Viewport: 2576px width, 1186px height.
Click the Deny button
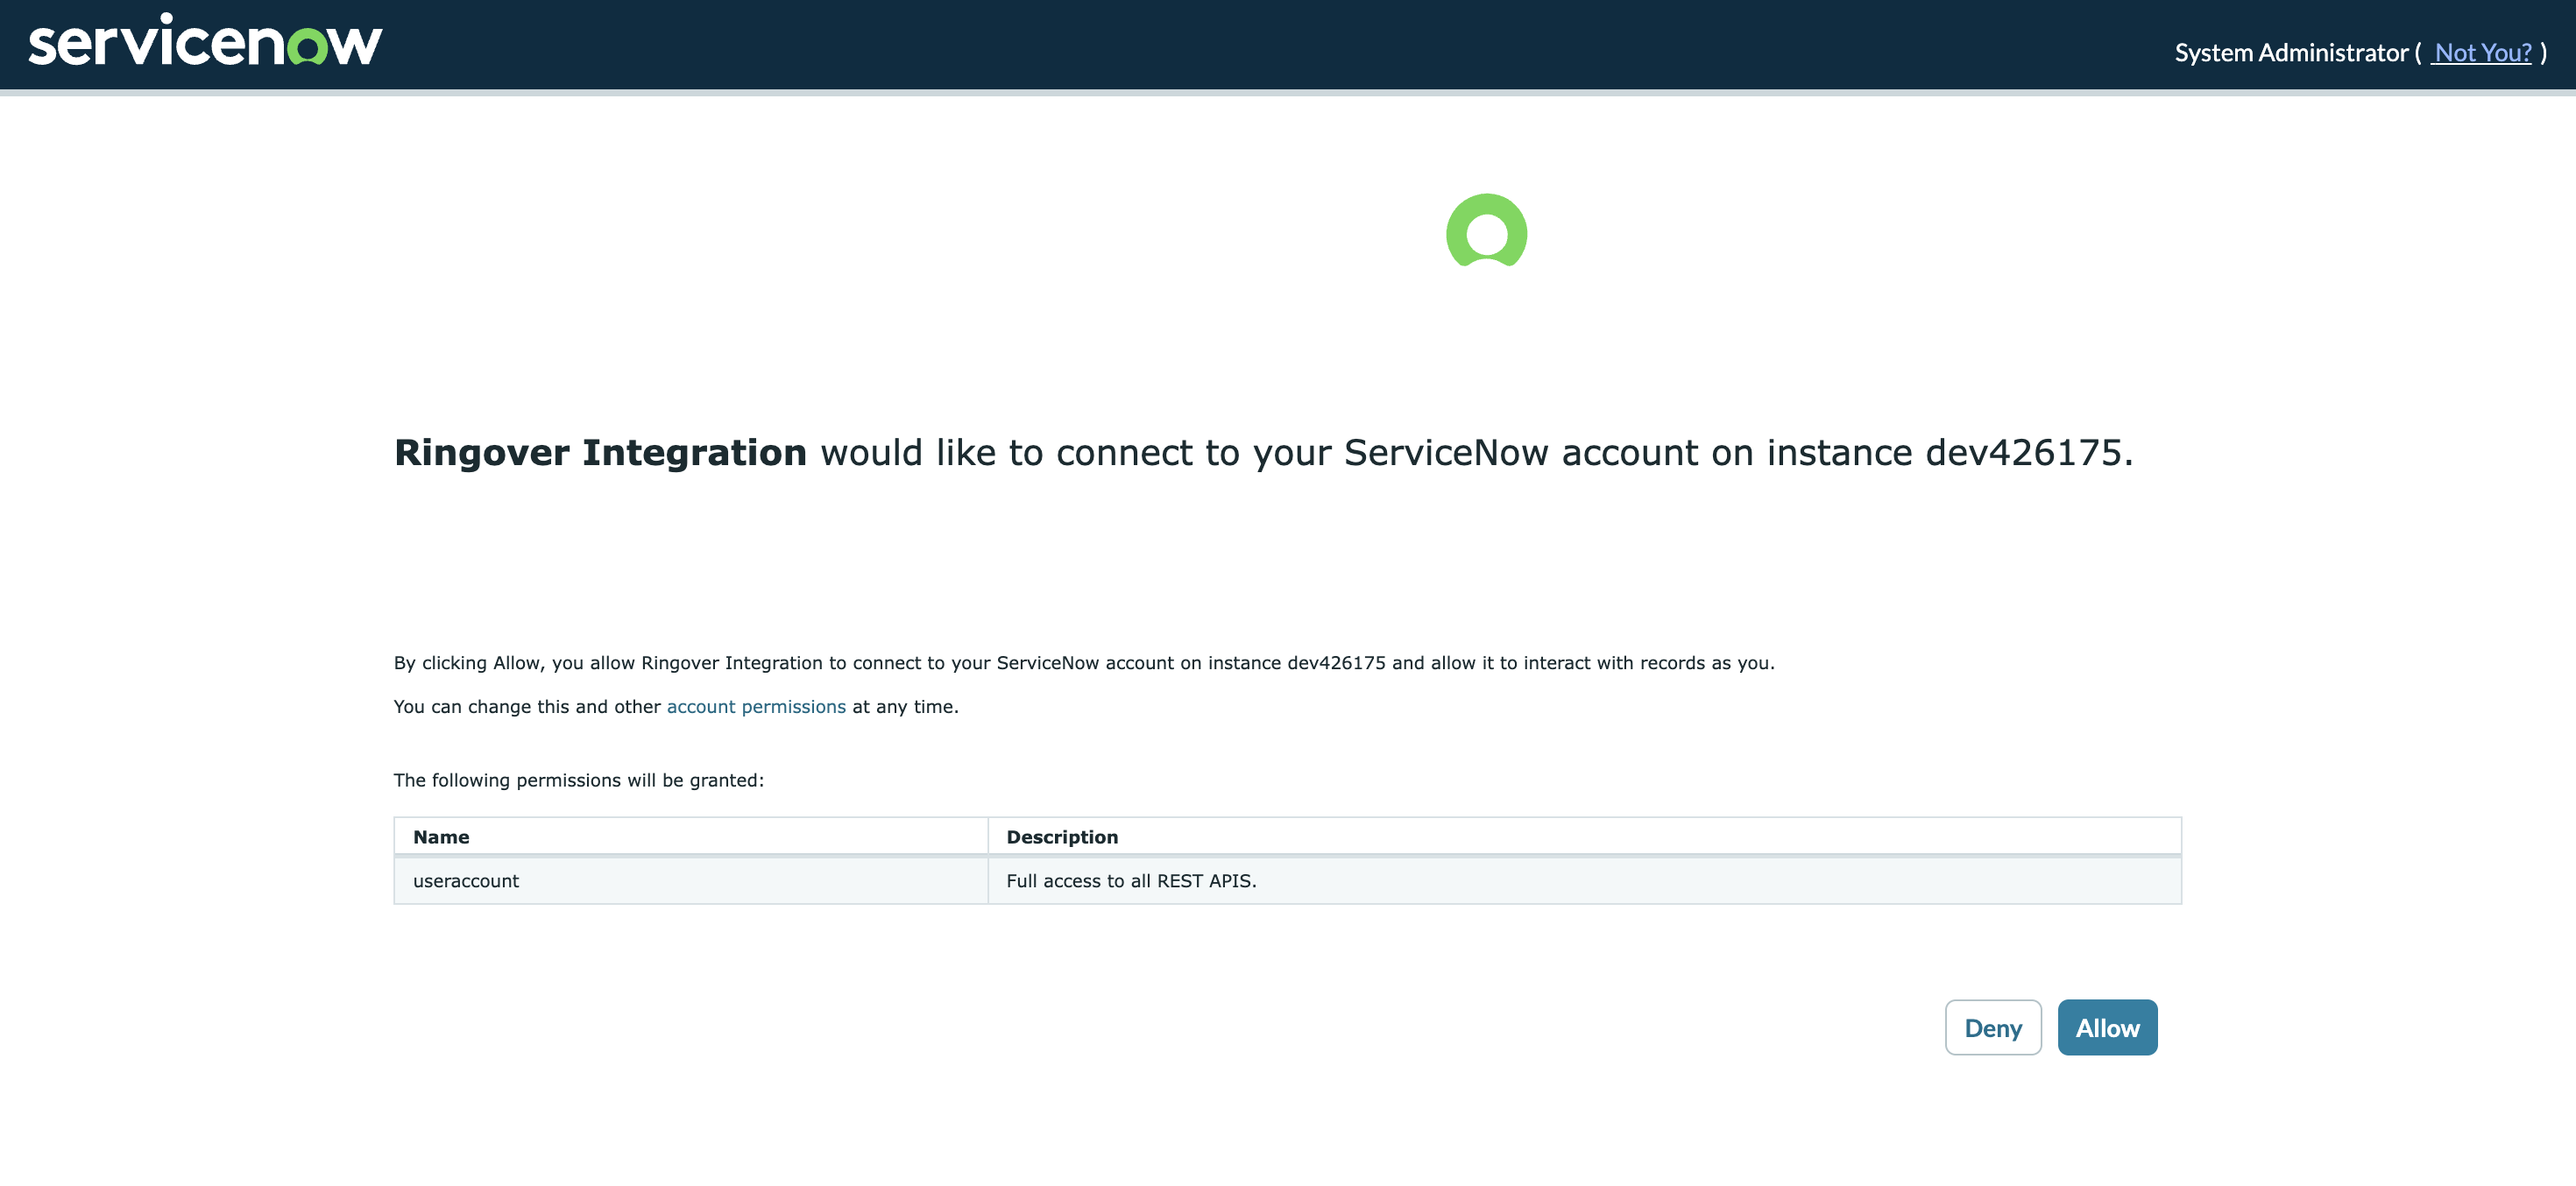point(1993,1027)
